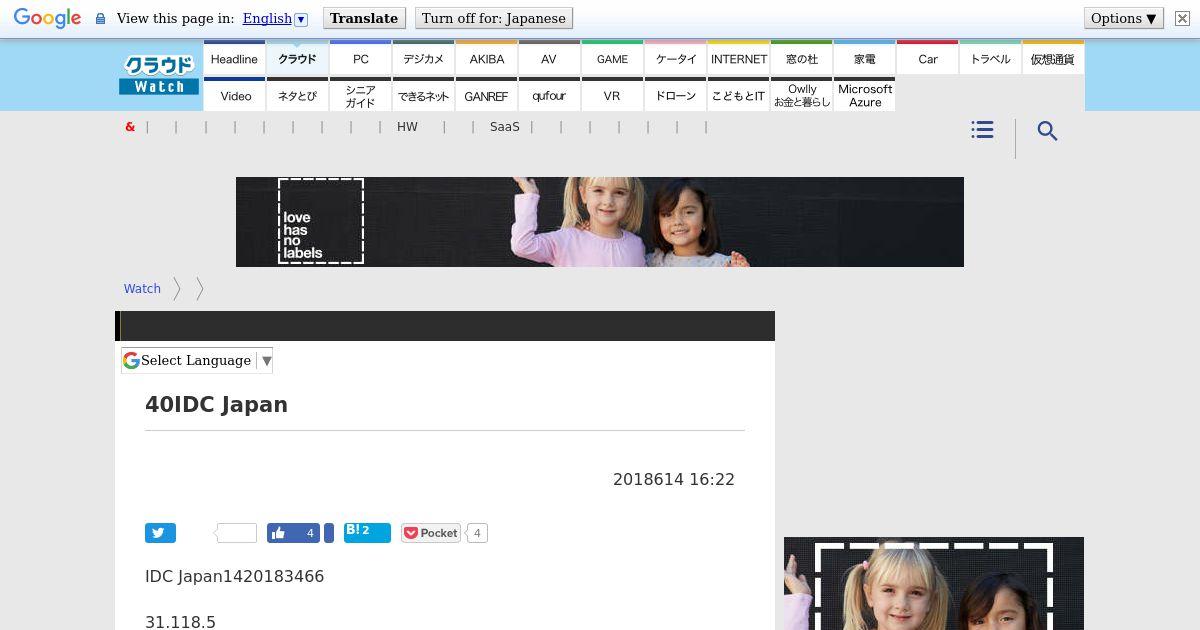Image resolution: width=1200 pixels, height=630 pixels.
Task: Open the ケータイ tab
Action: (x=675, y=58)
